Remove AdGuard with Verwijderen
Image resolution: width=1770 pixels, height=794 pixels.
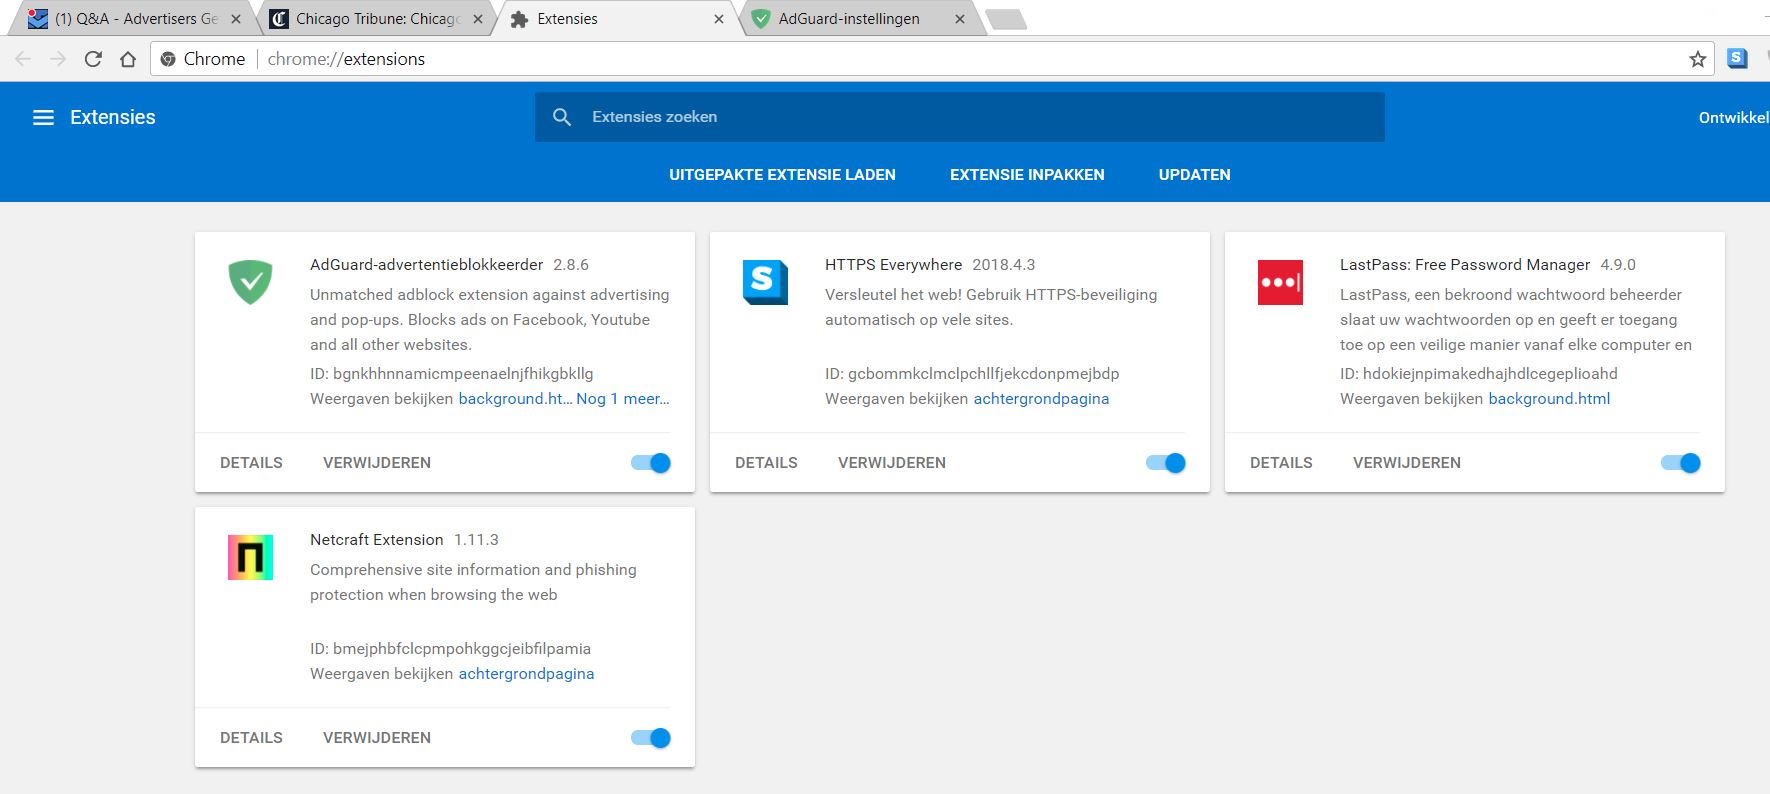[377, 463]
